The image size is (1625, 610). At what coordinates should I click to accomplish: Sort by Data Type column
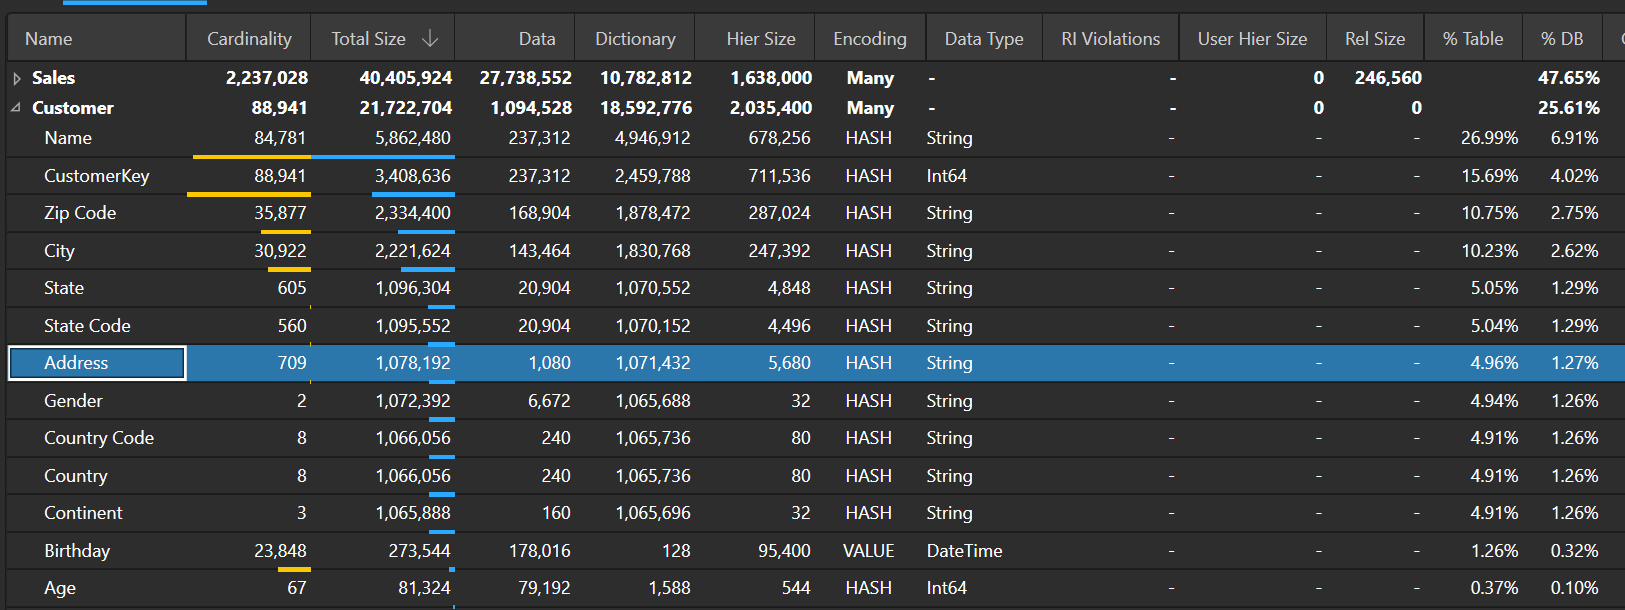click(983, 39)
